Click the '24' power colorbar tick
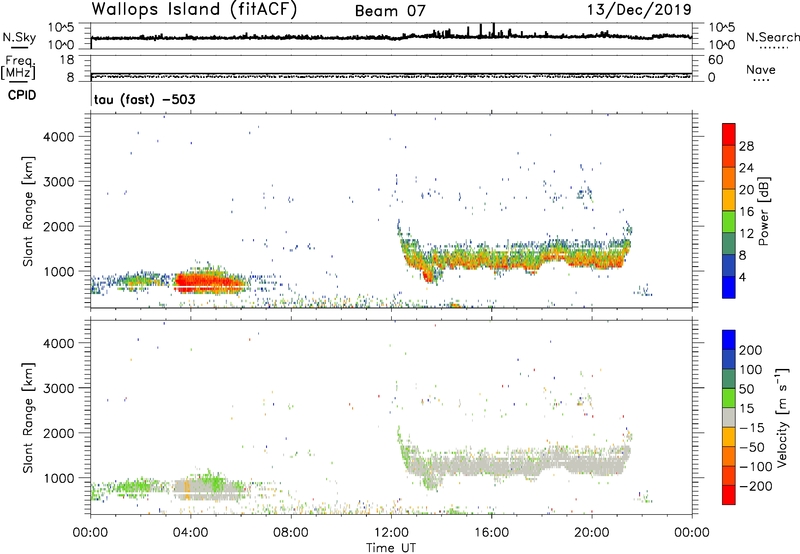The width and height of the screenshot is (800, 554). pos(746,168)
